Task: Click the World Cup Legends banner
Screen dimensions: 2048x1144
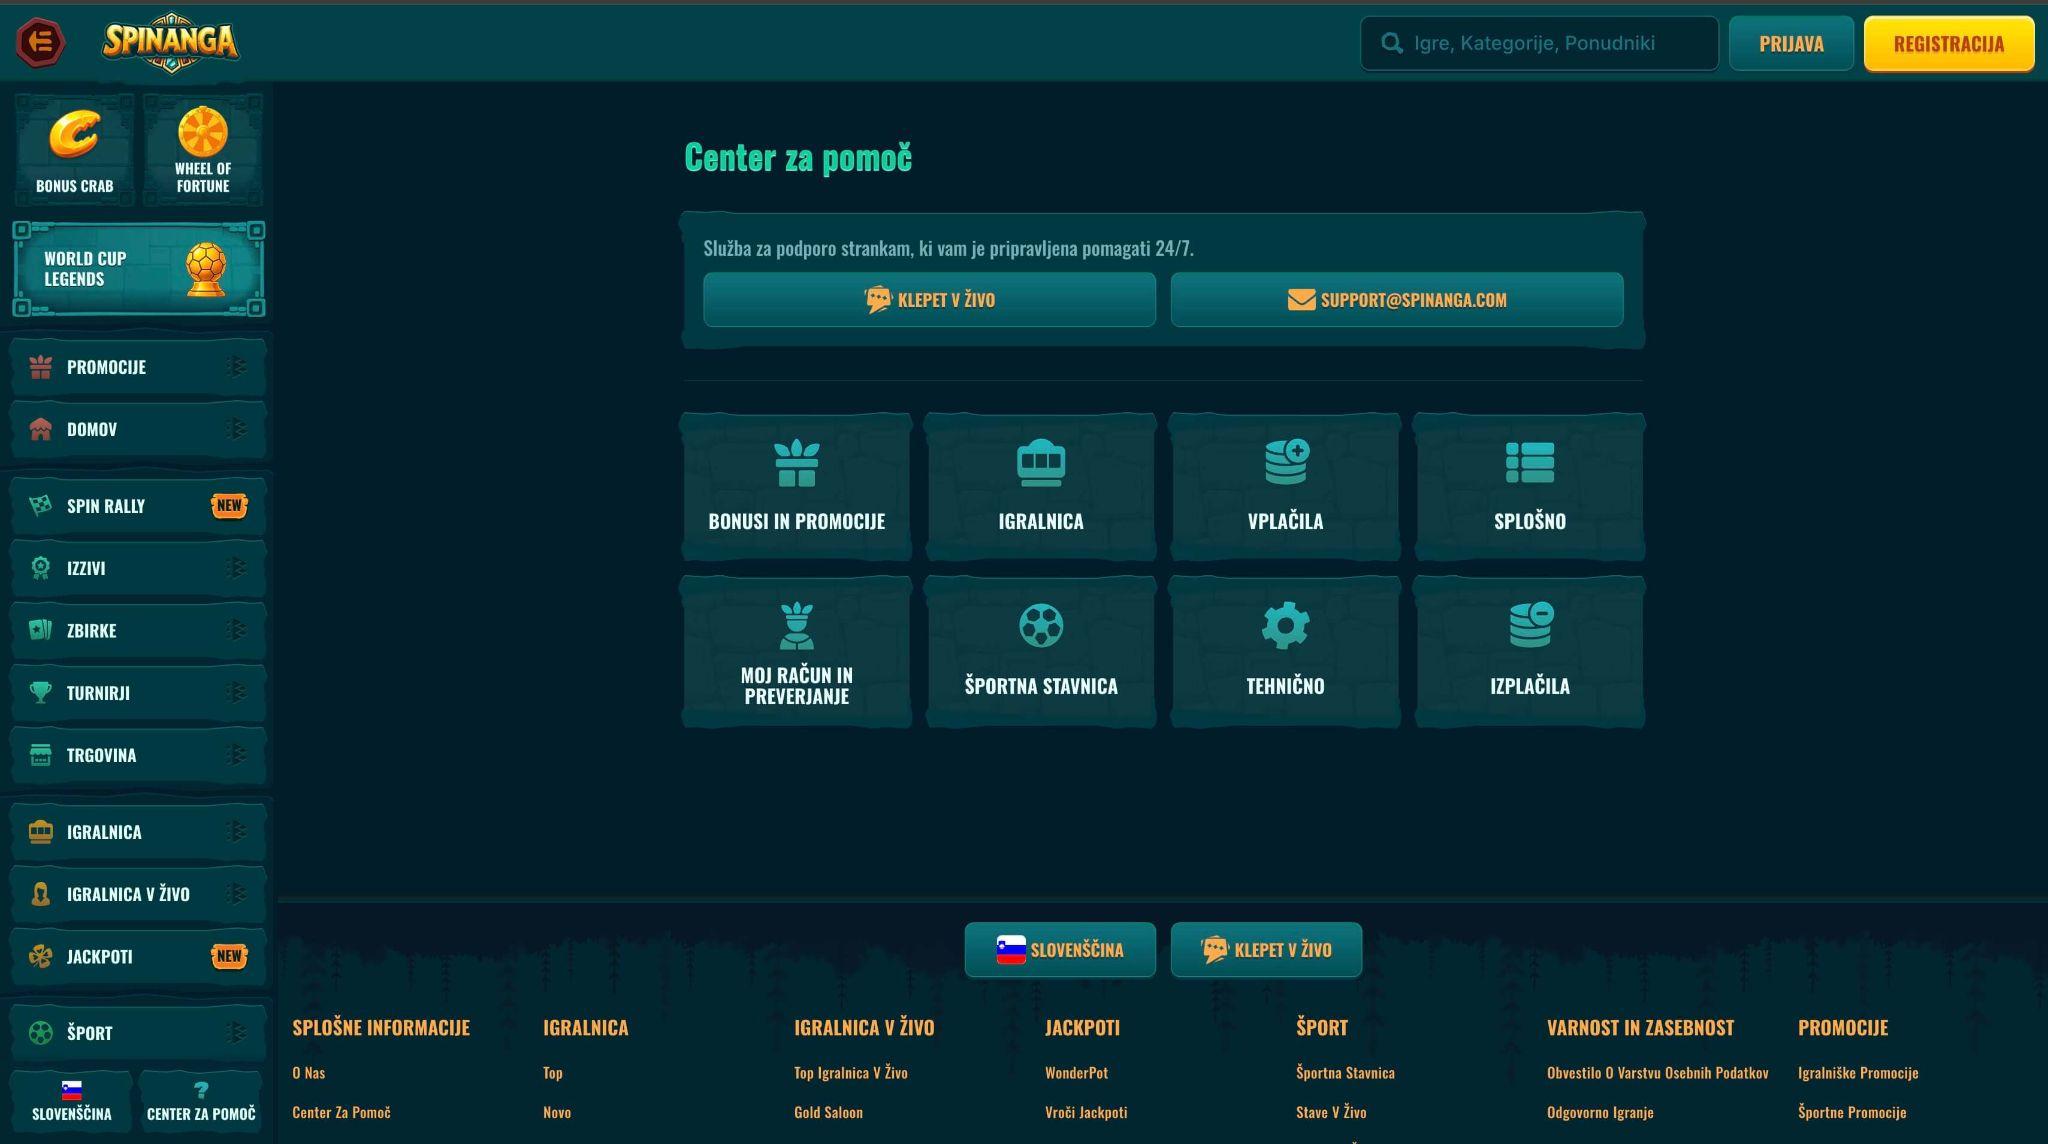Action: 139,269
